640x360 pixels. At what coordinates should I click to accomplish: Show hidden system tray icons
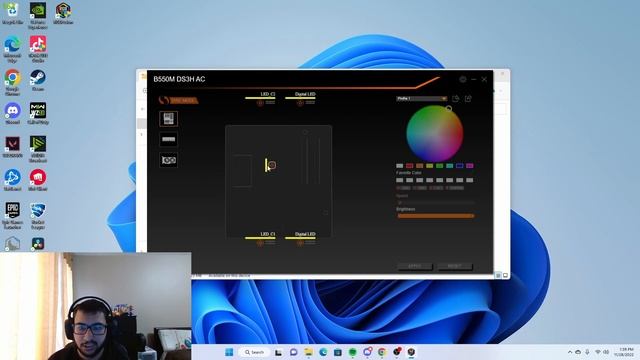[x=570, y=352]
